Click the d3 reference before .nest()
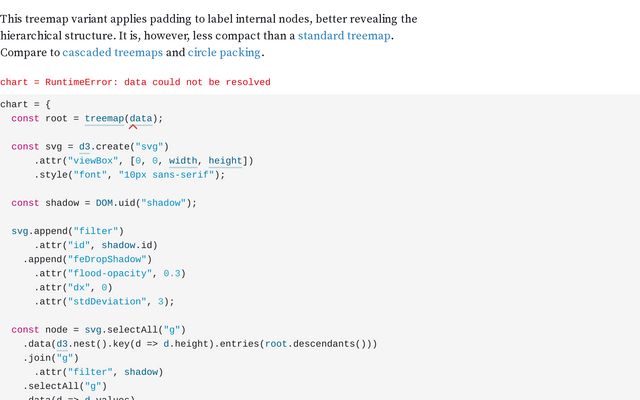 pyautogui.click(x=62, y=344)
